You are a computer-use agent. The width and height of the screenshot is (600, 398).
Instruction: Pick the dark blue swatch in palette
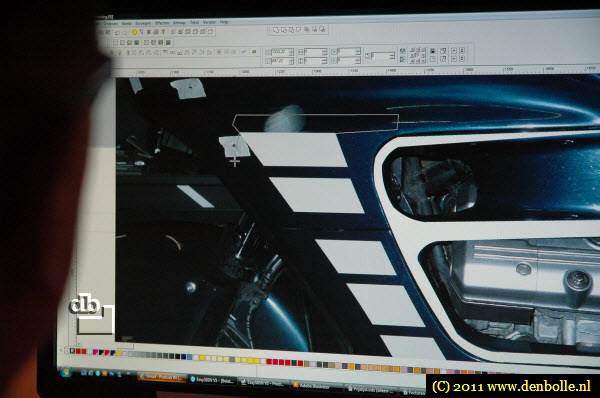pos(184,357)
